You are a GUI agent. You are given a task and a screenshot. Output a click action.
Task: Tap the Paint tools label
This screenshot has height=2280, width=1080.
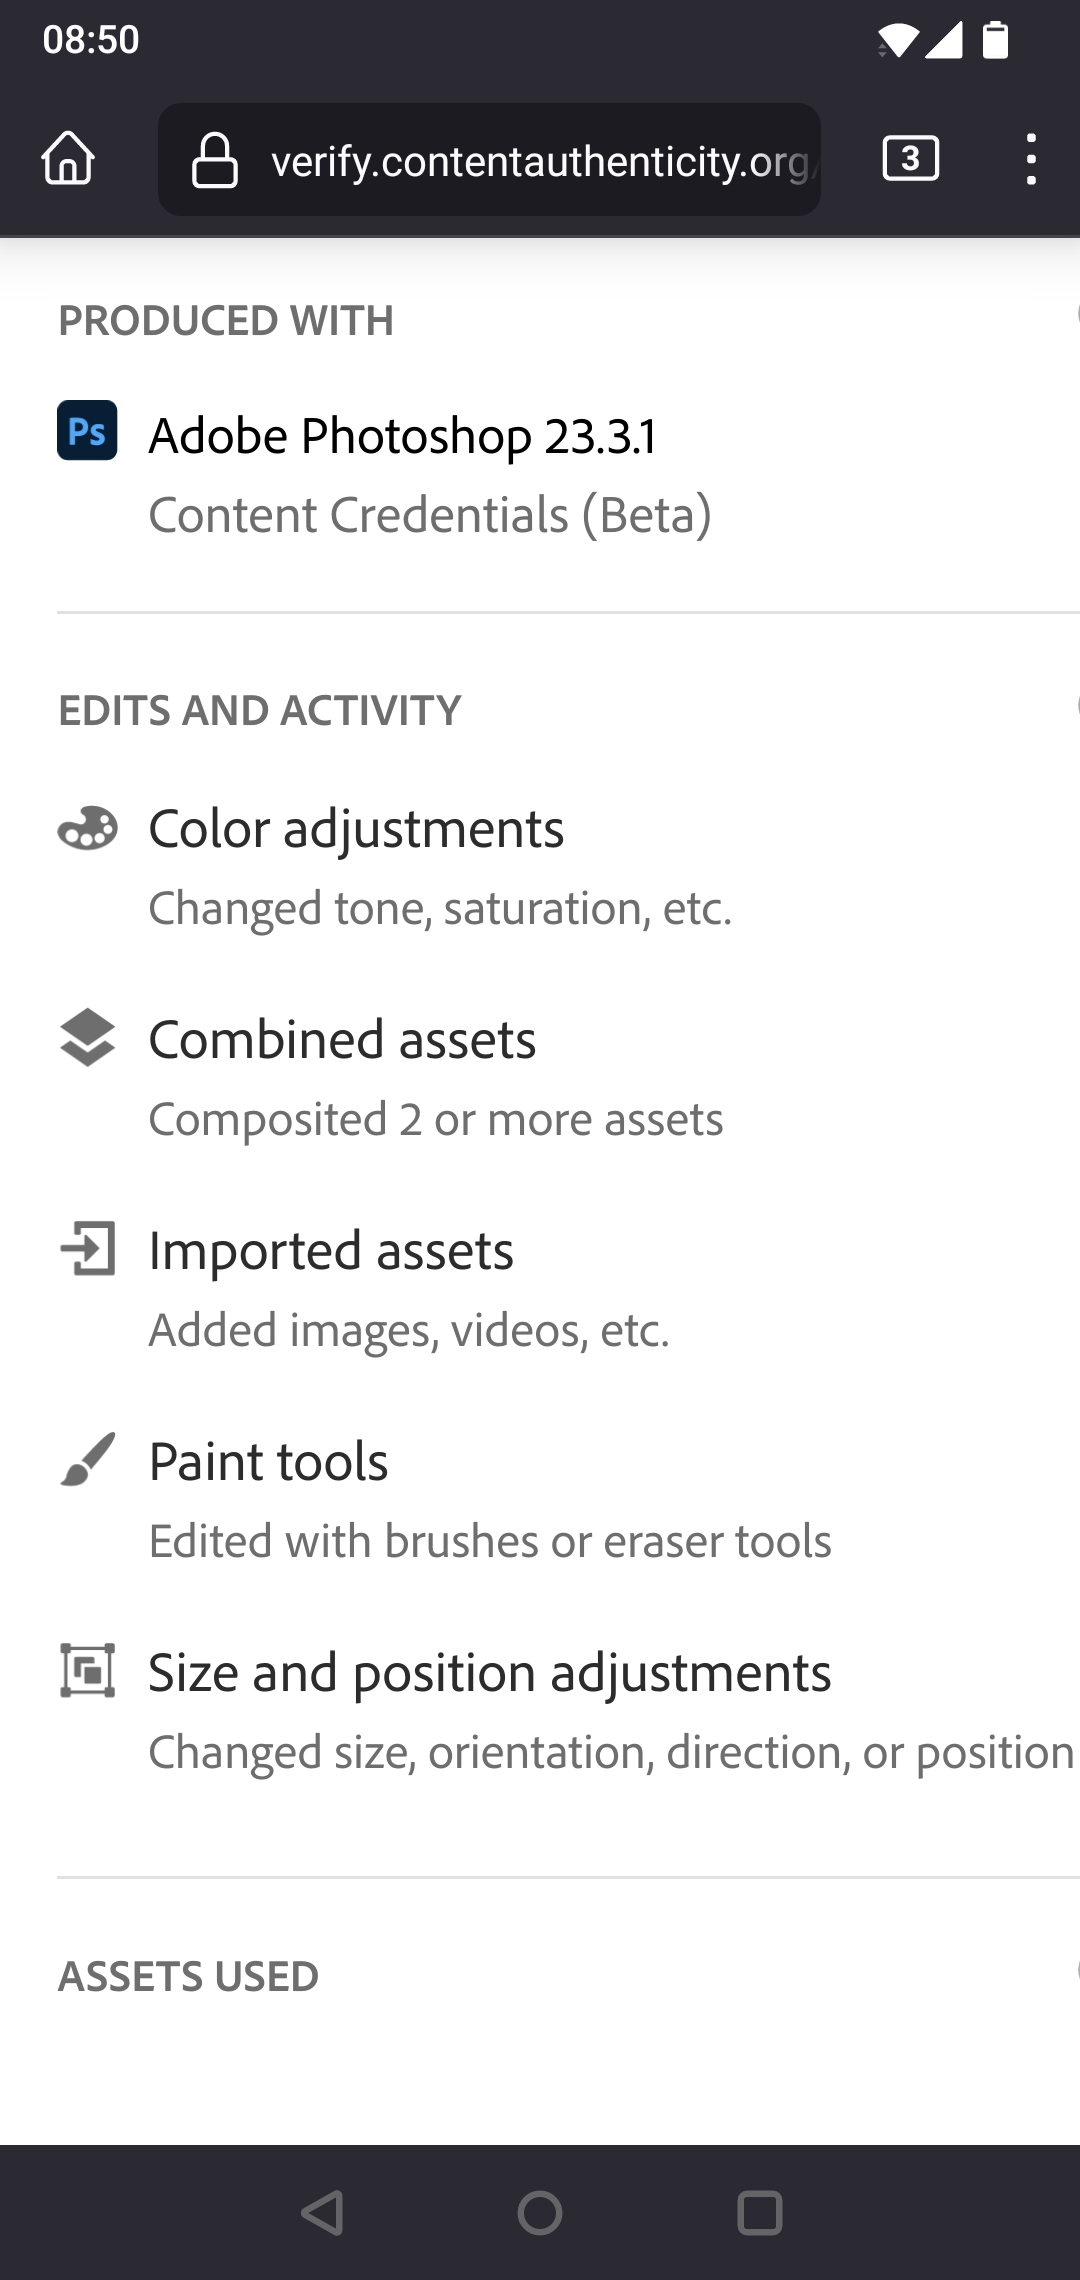(268, 1462)
